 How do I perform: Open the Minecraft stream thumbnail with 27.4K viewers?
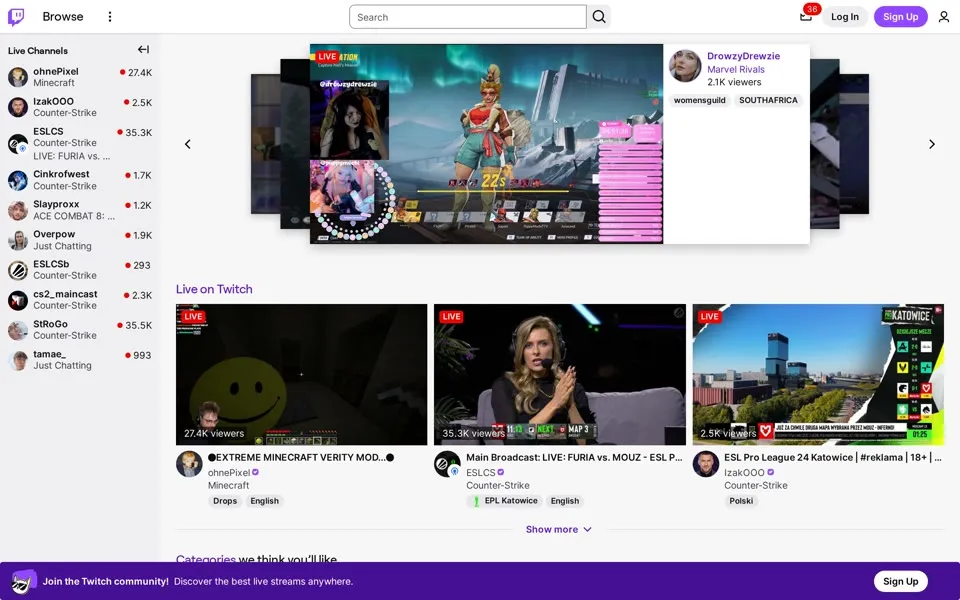301,375
